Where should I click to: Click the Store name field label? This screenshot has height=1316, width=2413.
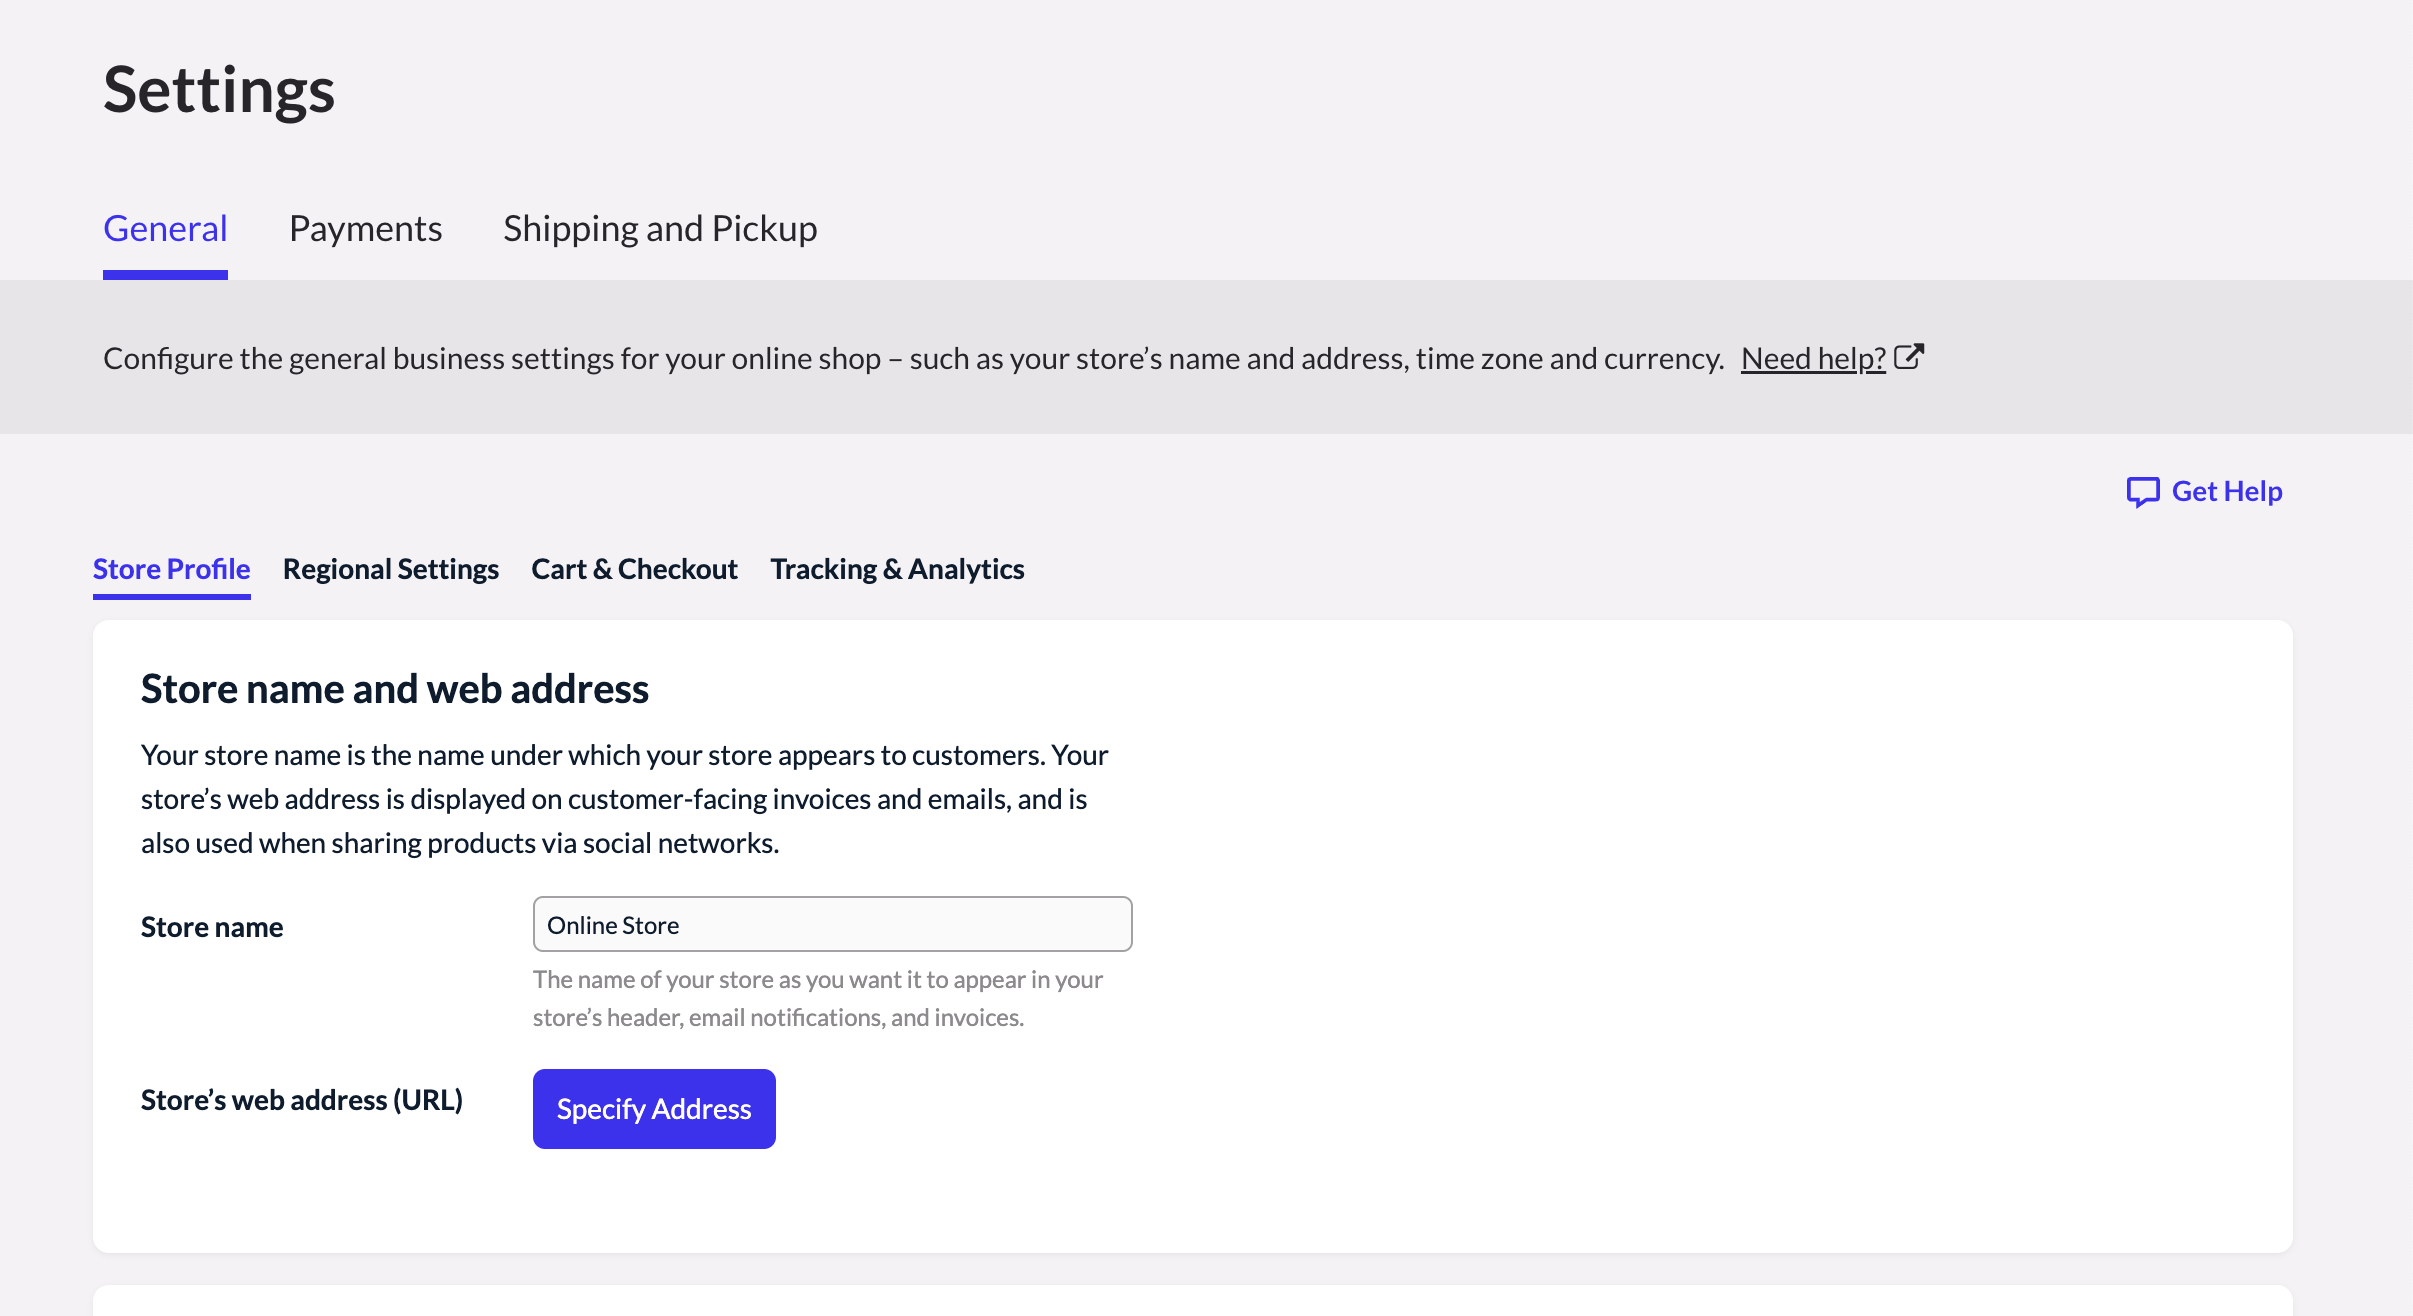click(212, 927)
